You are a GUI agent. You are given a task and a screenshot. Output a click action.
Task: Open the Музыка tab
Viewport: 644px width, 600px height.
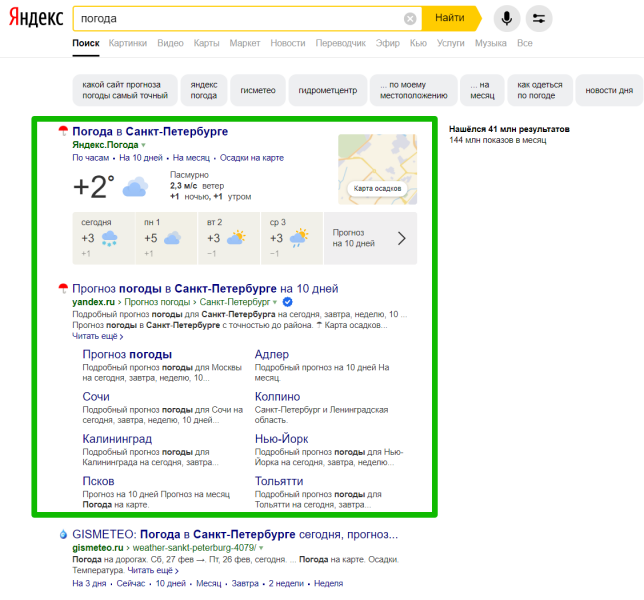[x=491, y=43]
